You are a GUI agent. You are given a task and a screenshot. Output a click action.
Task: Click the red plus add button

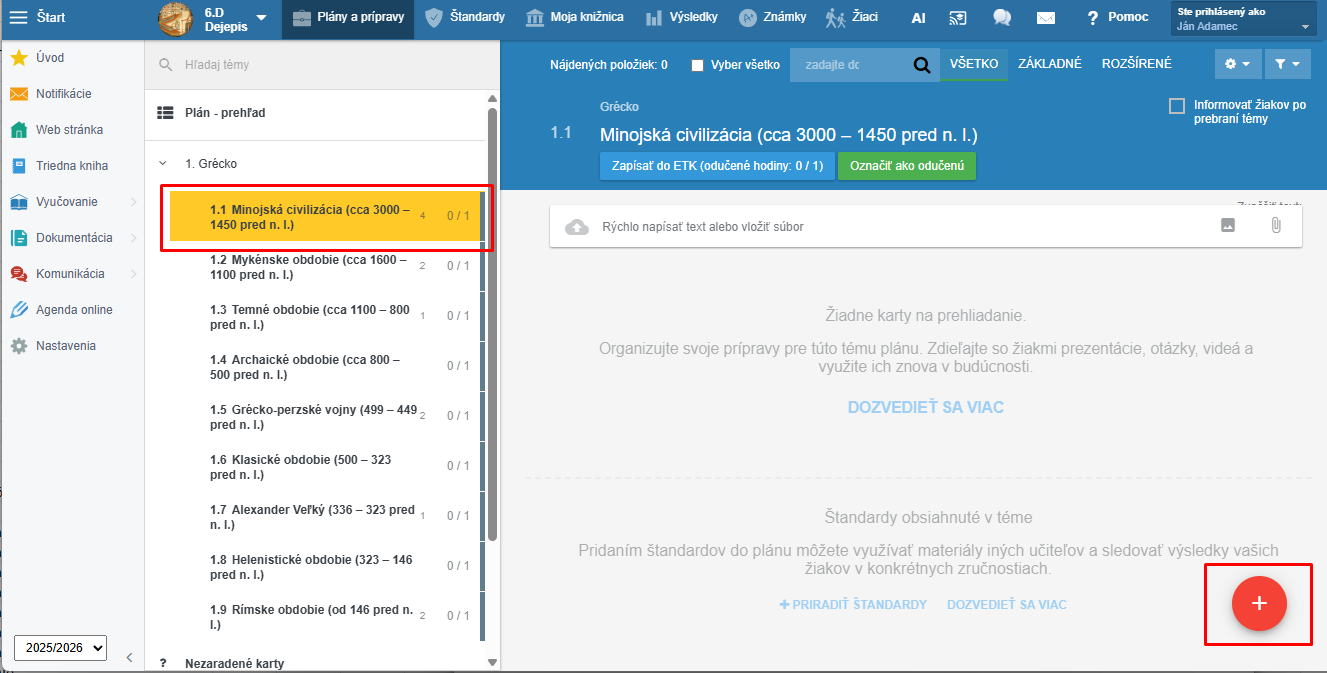pos(1259,603)
